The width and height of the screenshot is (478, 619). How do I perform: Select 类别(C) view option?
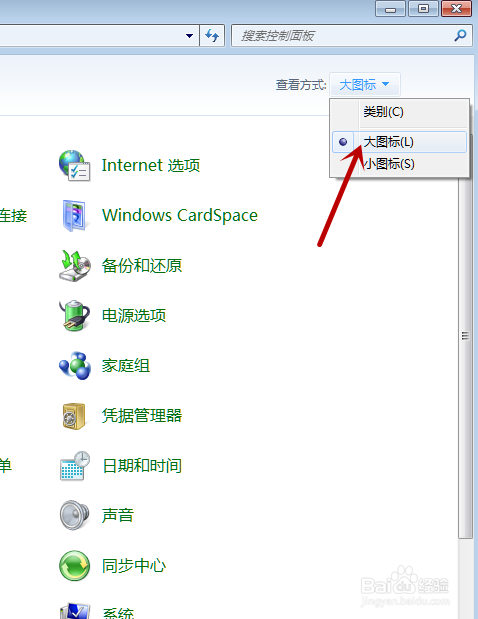coord(399,112)
